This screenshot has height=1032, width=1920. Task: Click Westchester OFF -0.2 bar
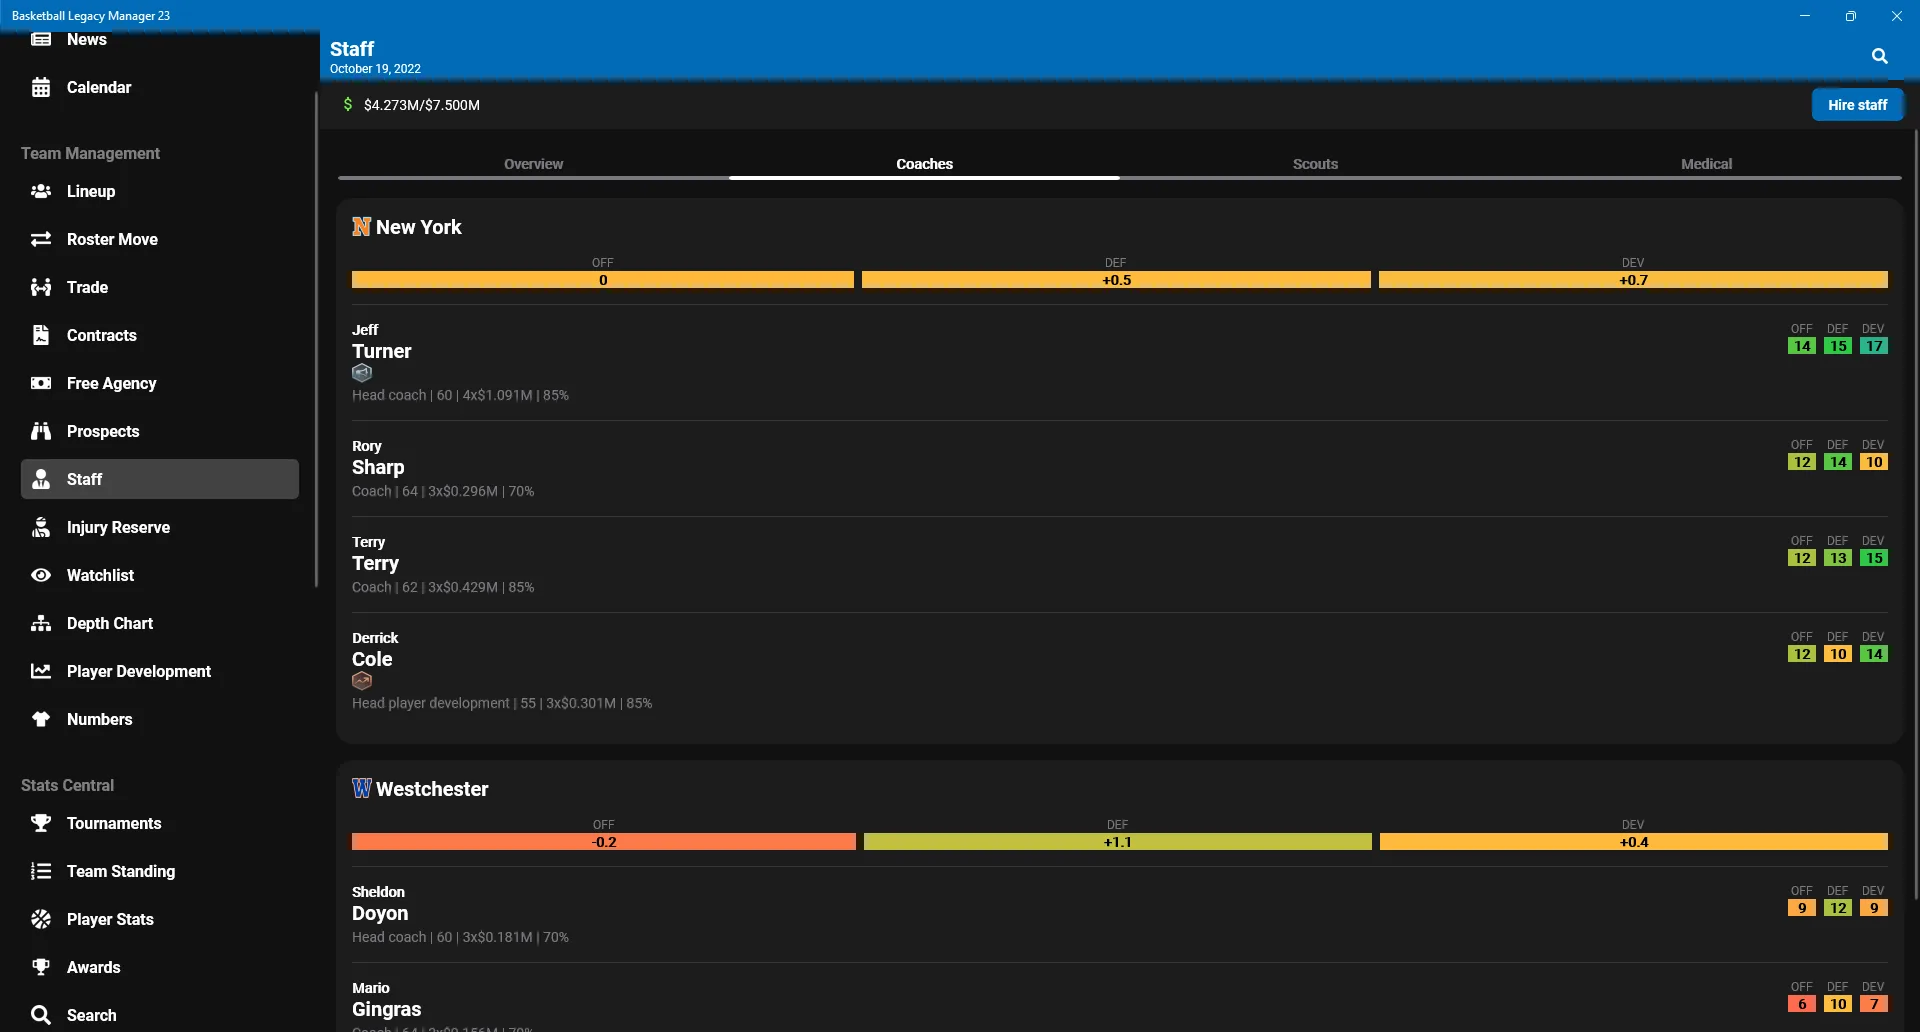point(604,842)
